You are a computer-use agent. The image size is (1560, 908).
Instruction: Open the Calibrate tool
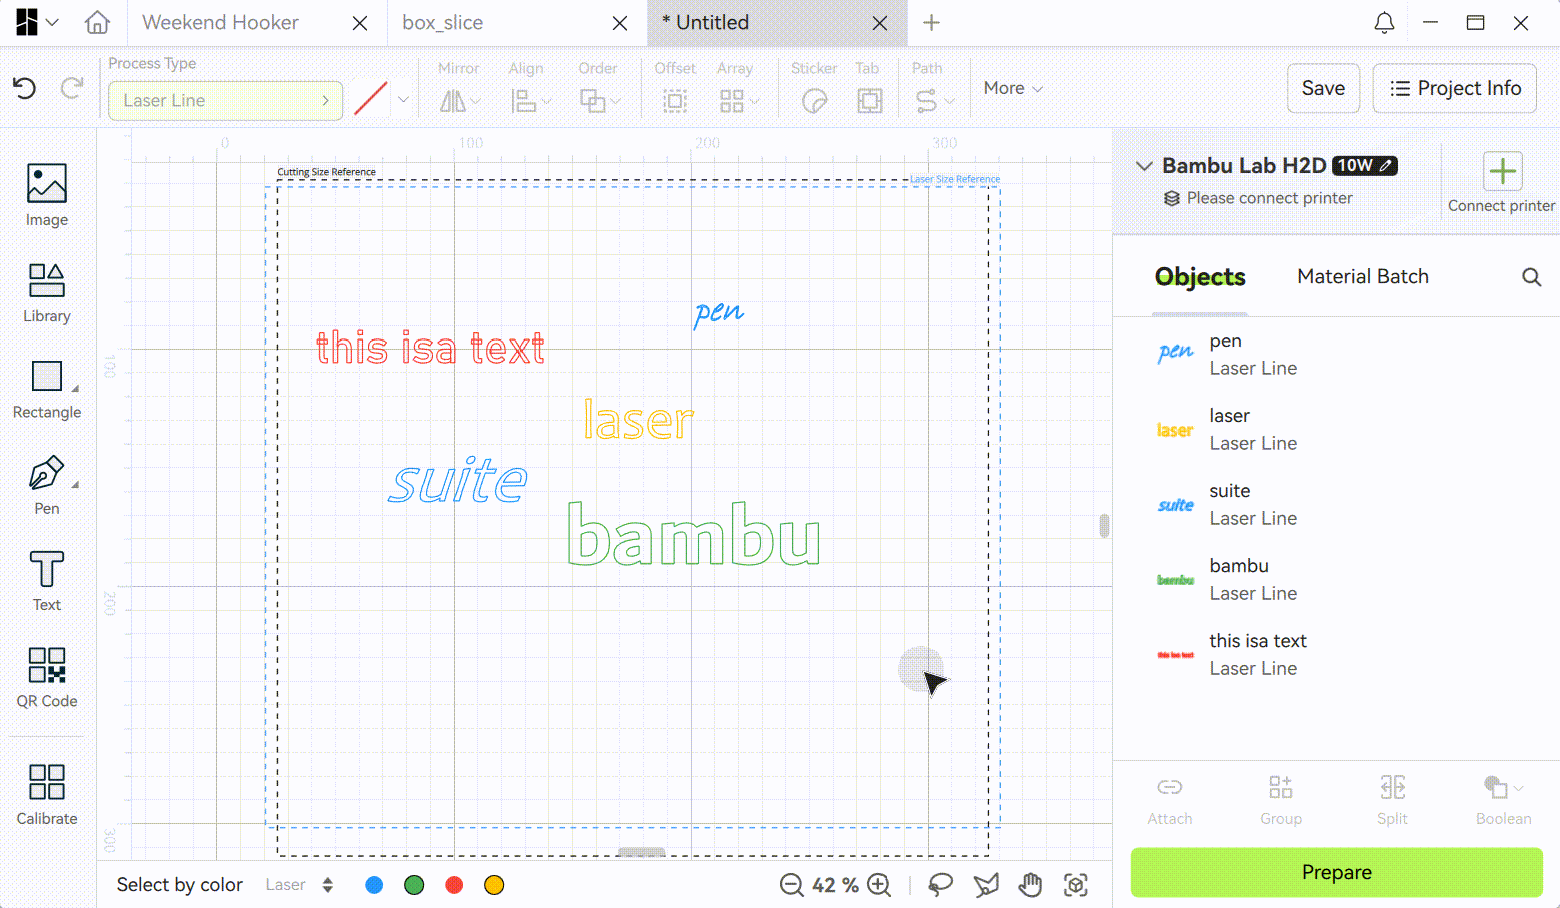(47, 795)
